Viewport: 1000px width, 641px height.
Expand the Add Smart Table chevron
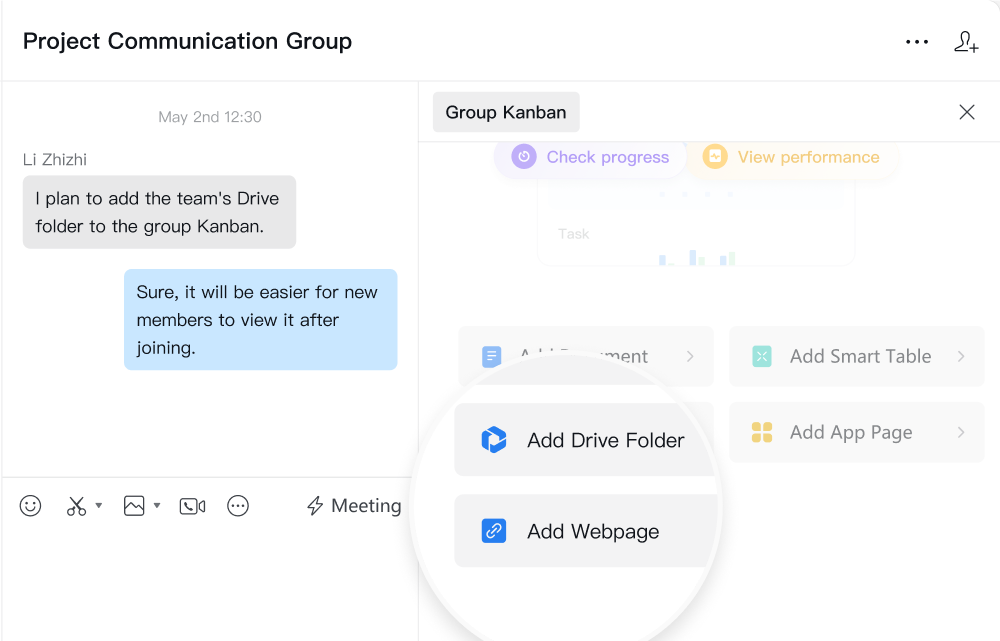(961, 356)
